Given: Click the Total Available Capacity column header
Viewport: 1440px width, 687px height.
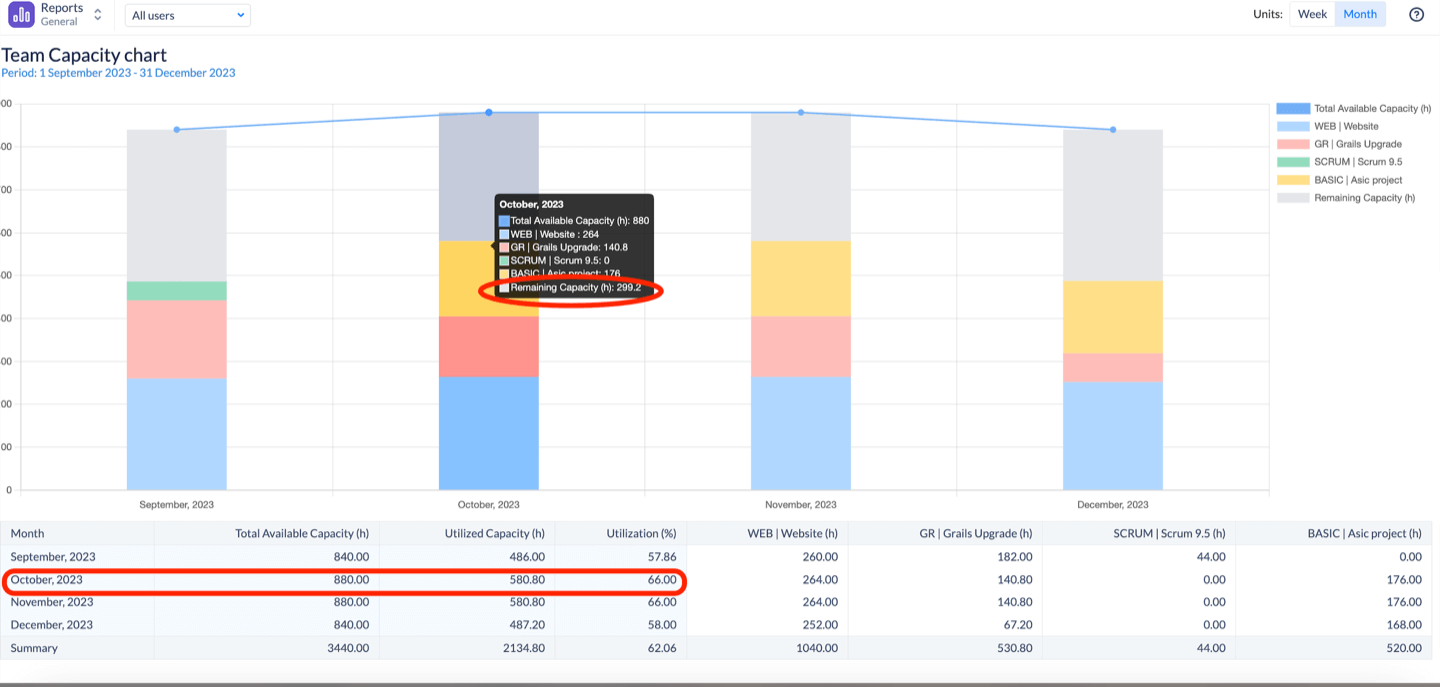Looking at the screenshot, I should coord(301,533).
